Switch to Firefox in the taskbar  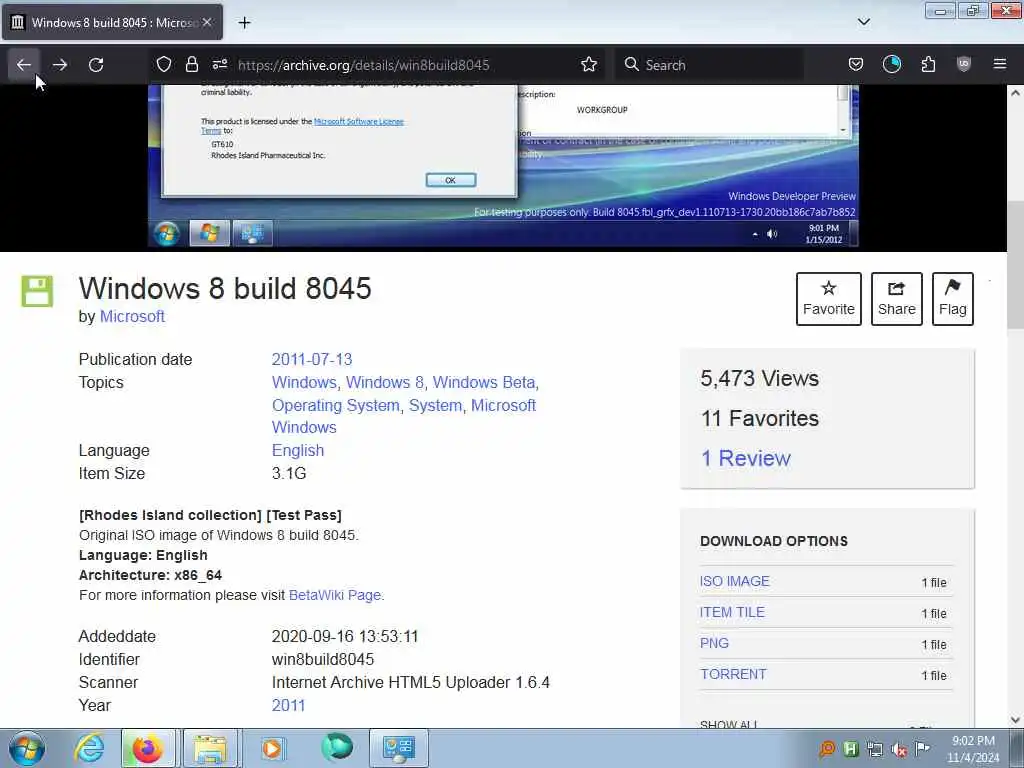[147, 748]
